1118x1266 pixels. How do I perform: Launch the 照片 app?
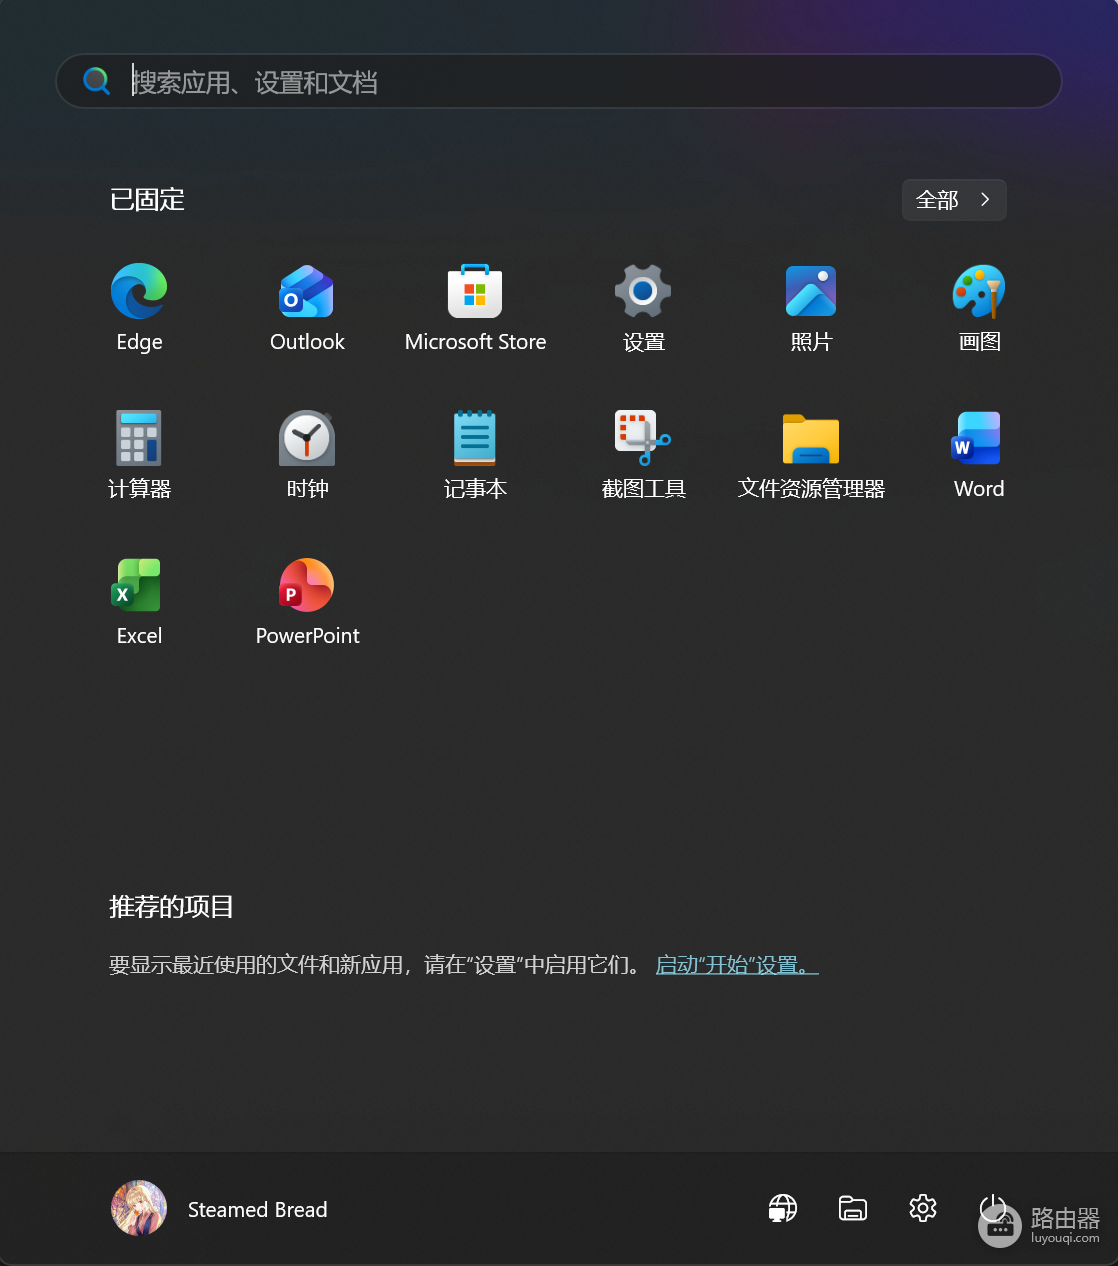[811, 308]
